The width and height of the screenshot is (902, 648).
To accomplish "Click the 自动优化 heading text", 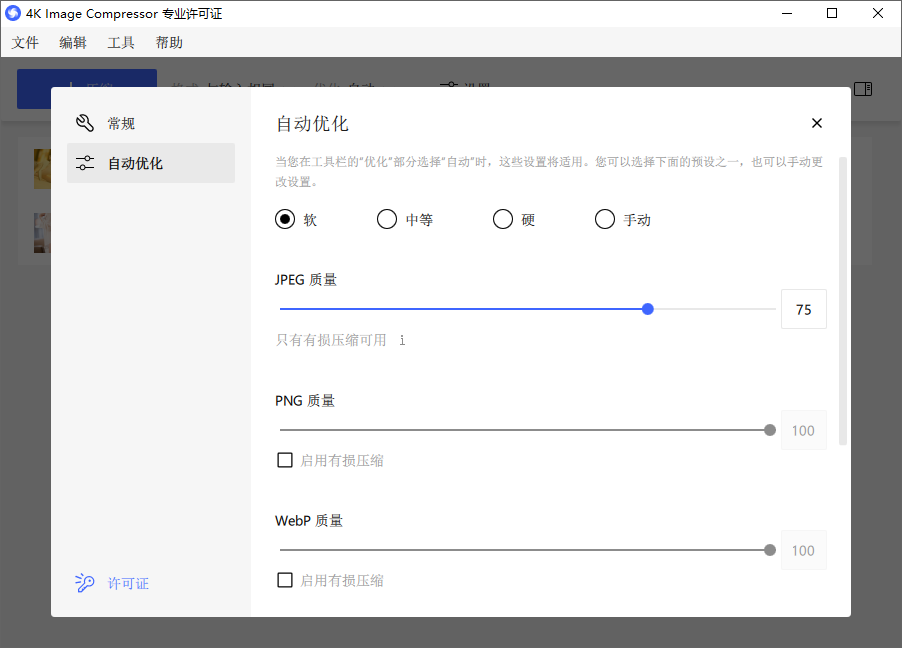I will (312, 124).
